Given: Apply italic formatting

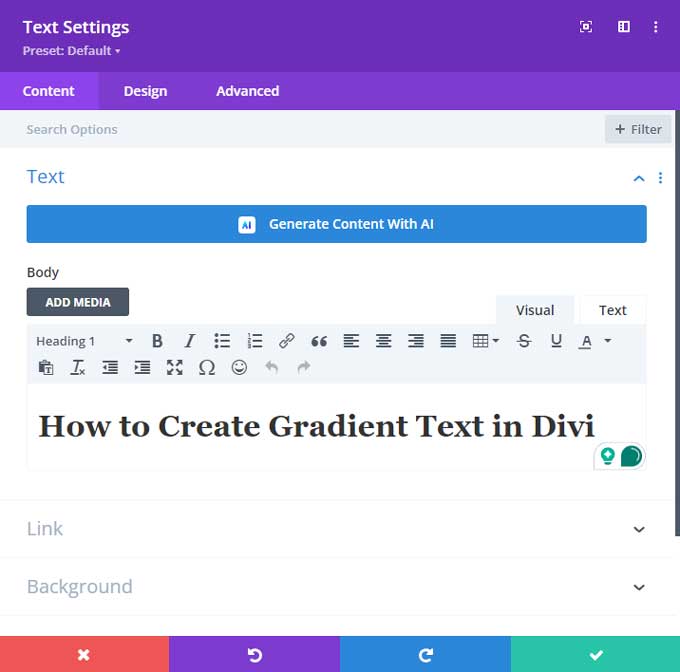Looking at the screenshot, I should 190,341.
